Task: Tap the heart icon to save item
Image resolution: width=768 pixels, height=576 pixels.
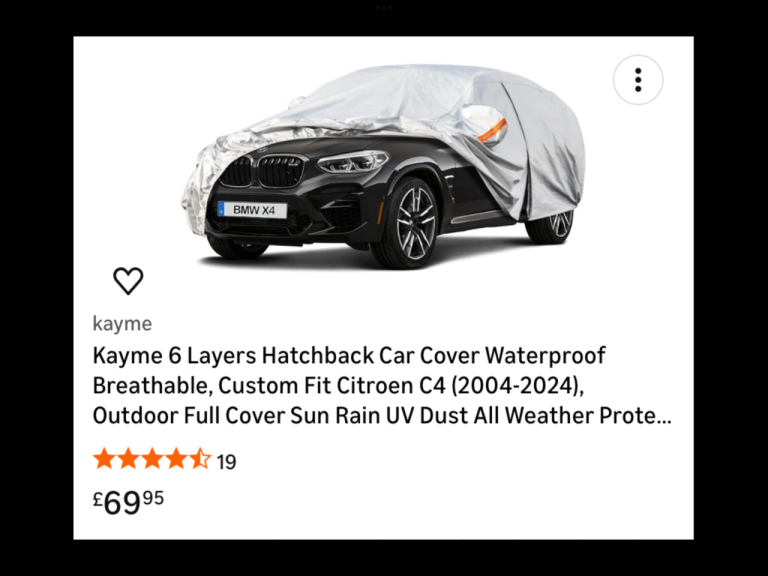Action: [128, 281]
